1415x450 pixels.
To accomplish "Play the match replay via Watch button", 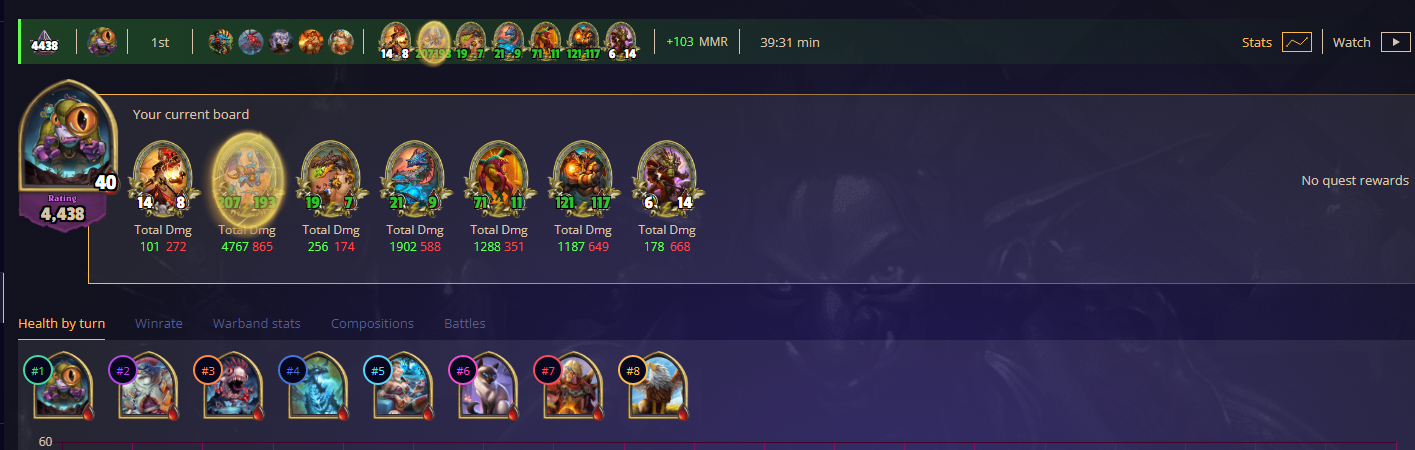I will (1394, 43).
